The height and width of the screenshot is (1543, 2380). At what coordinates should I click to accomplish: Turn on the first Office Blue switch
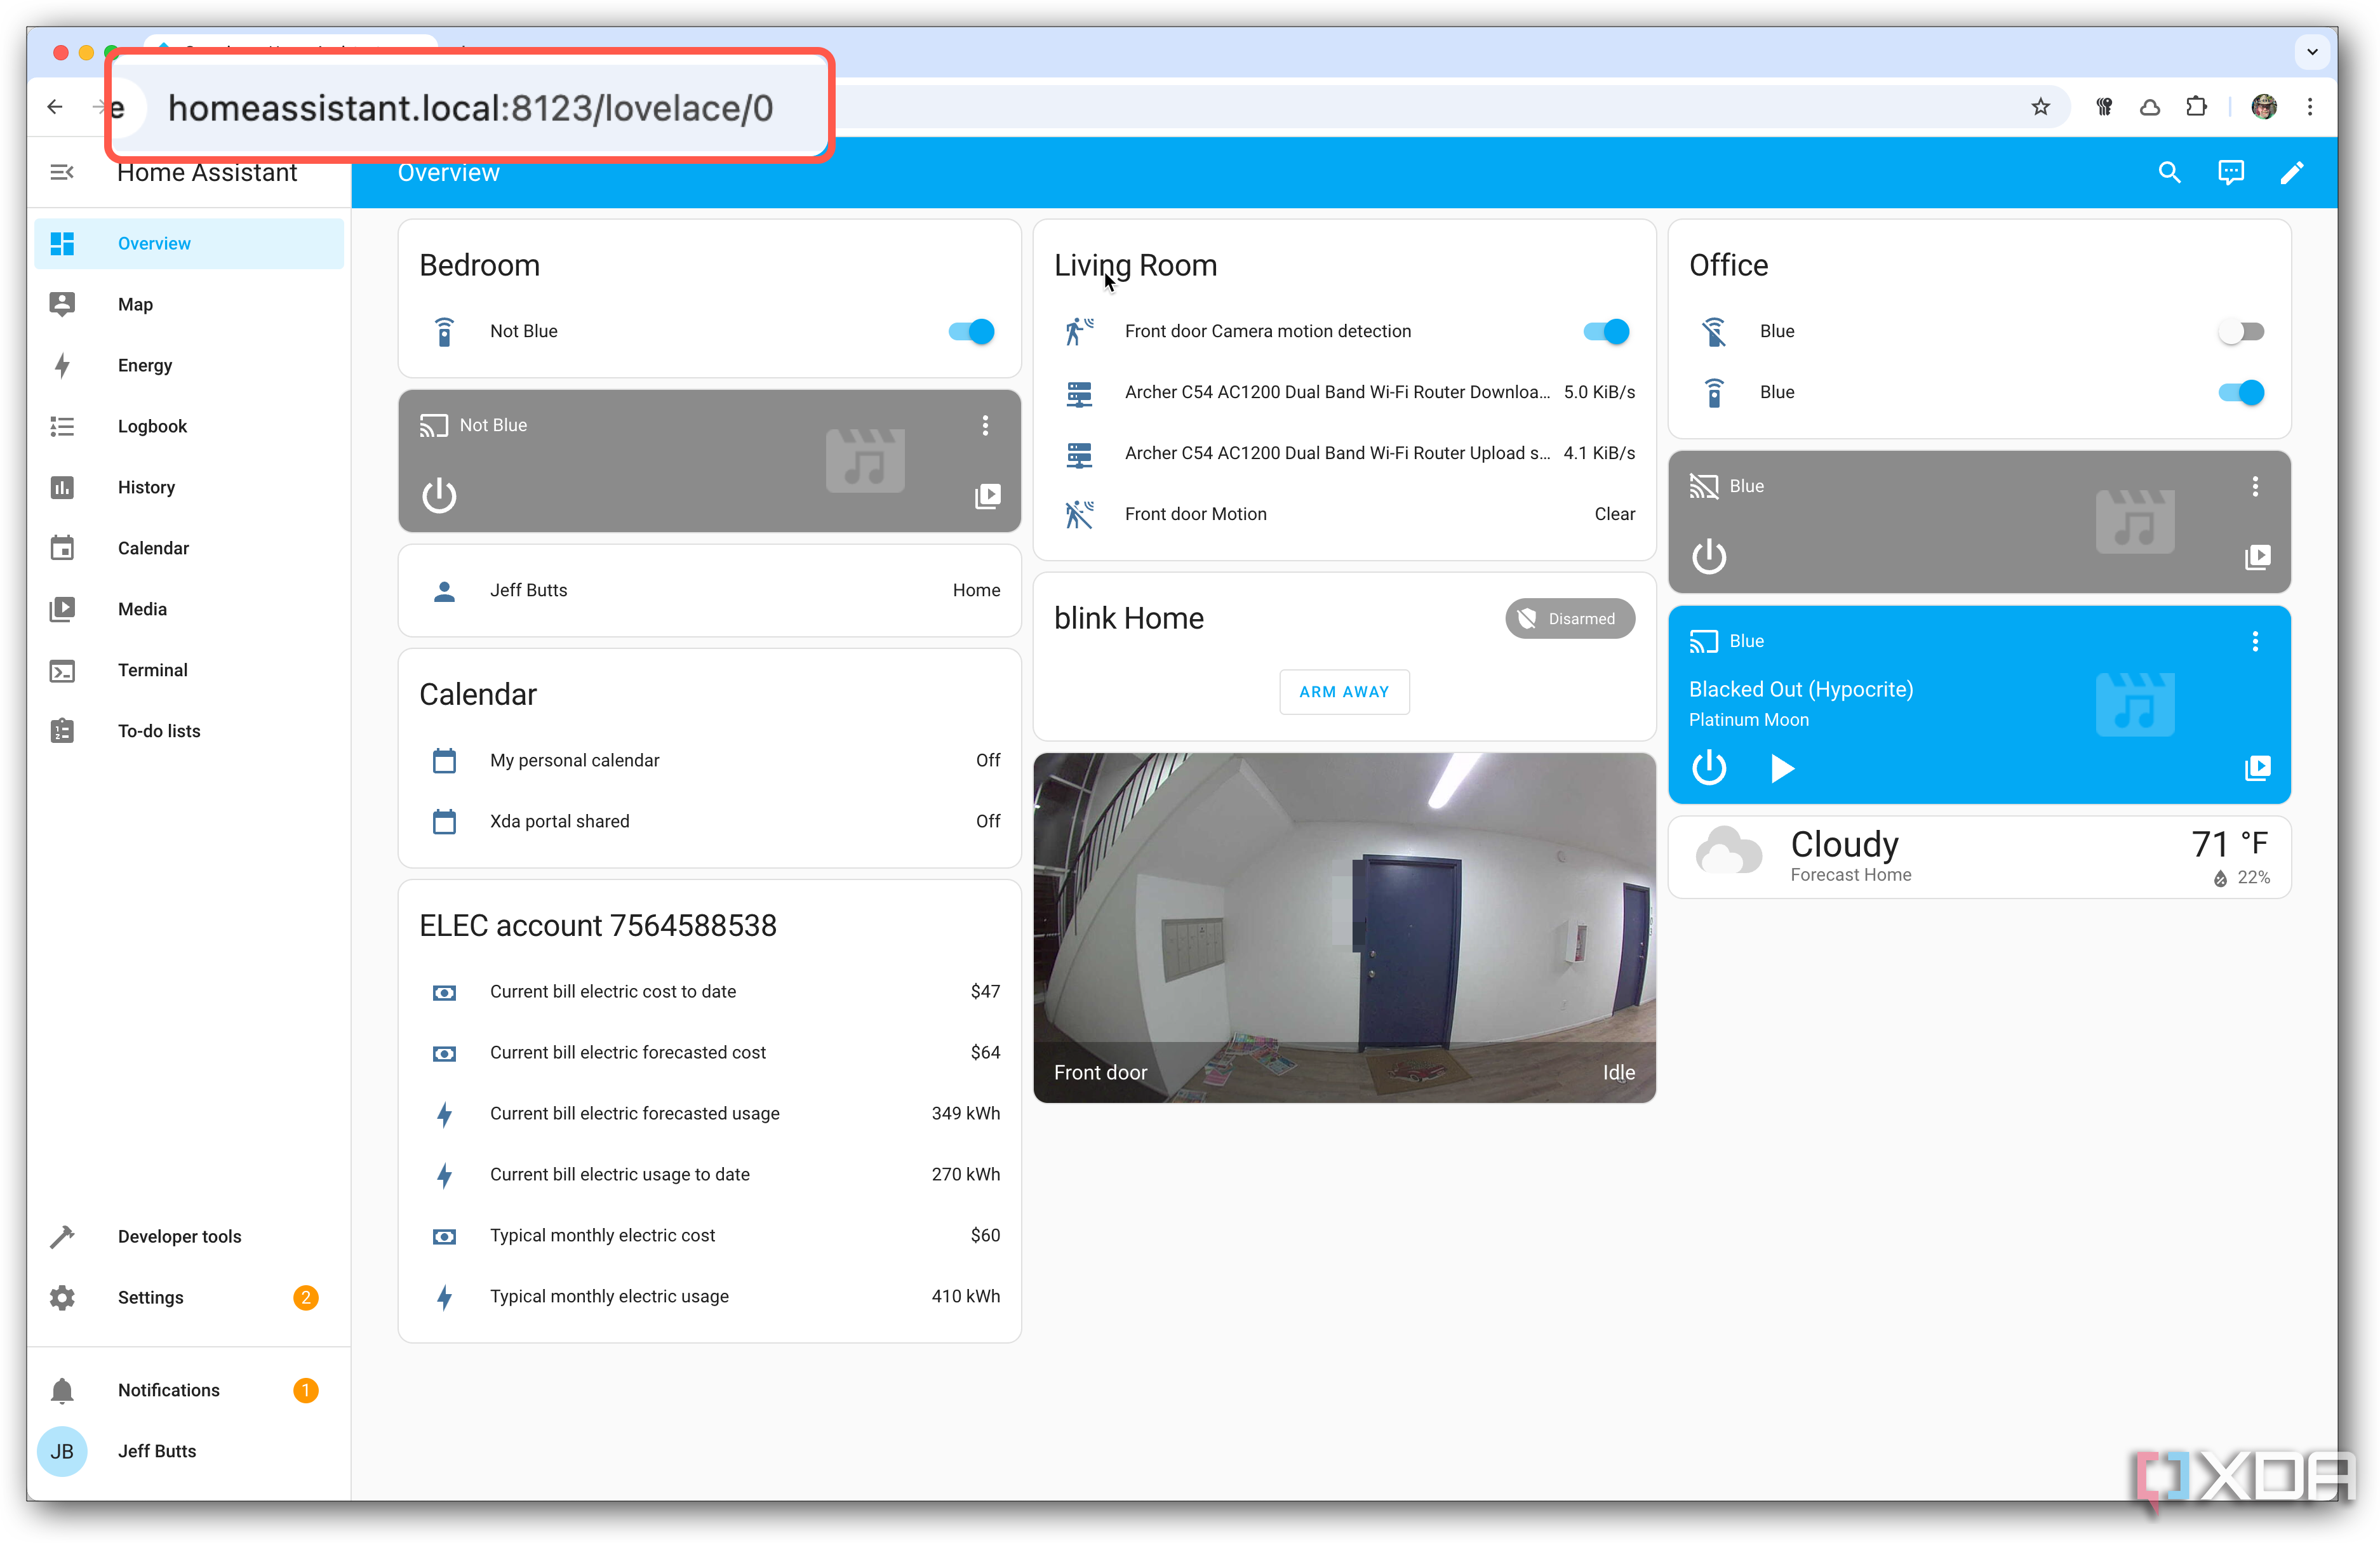click(x=2240, y=331)
